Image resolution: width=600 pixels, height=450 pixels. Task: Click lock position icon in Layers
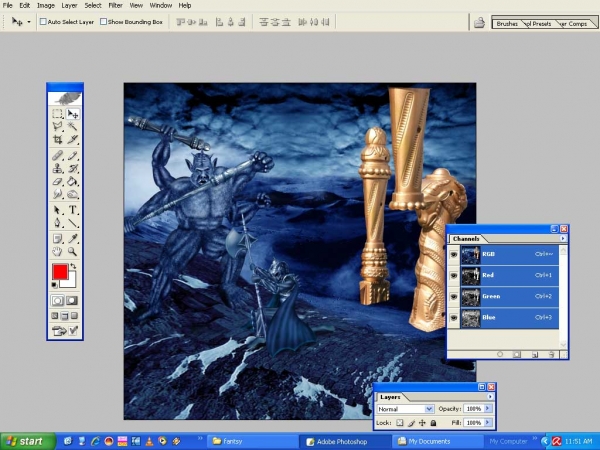[x=422, y=423]
